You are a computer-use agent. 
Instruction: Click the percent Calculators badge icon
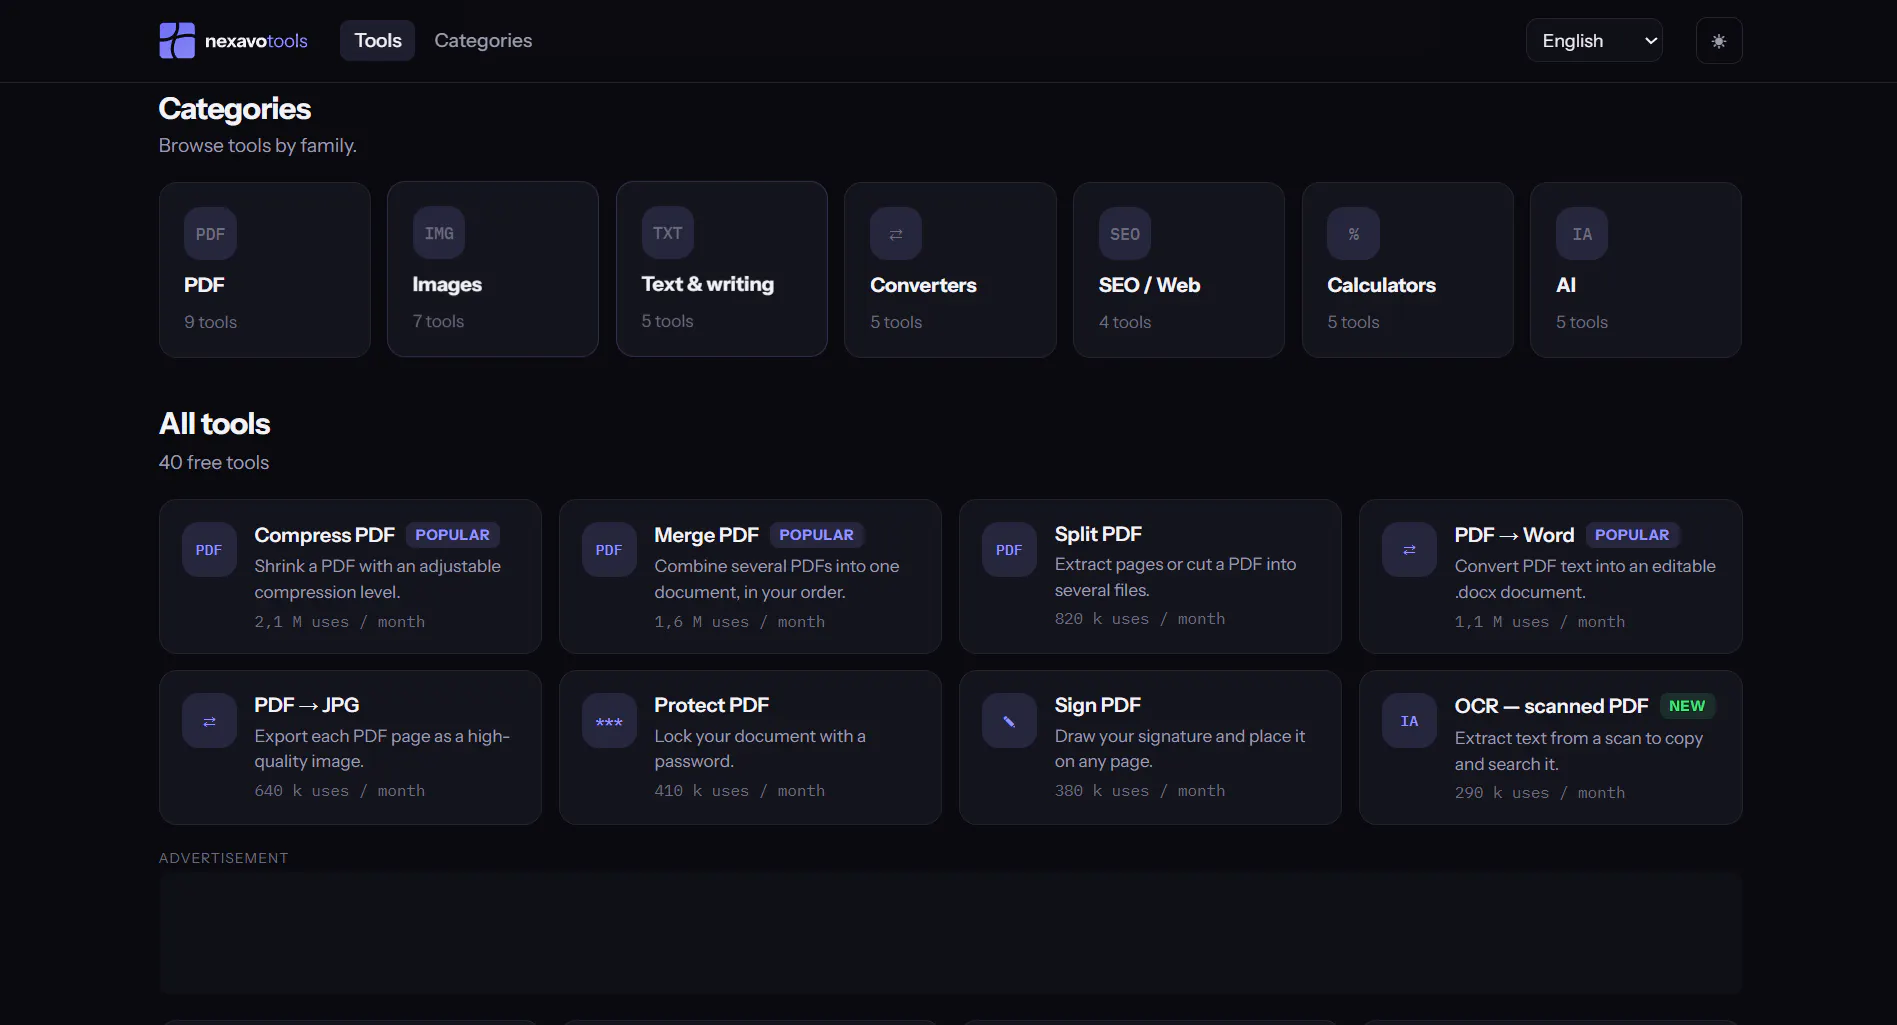tap(1354, 234)
